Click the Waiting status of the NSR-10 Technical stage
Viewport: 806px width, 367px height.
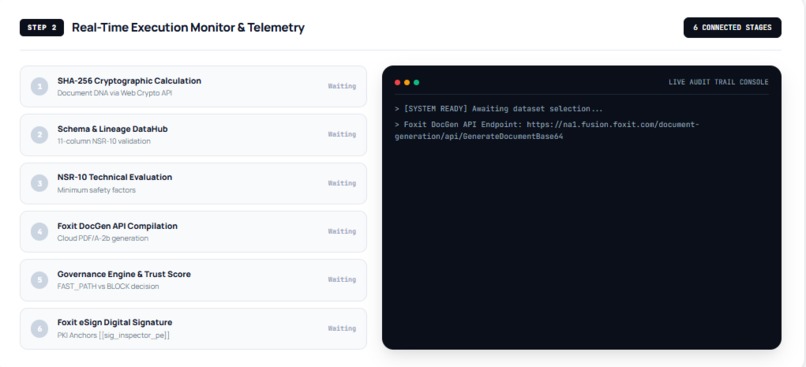click(342, 183)
